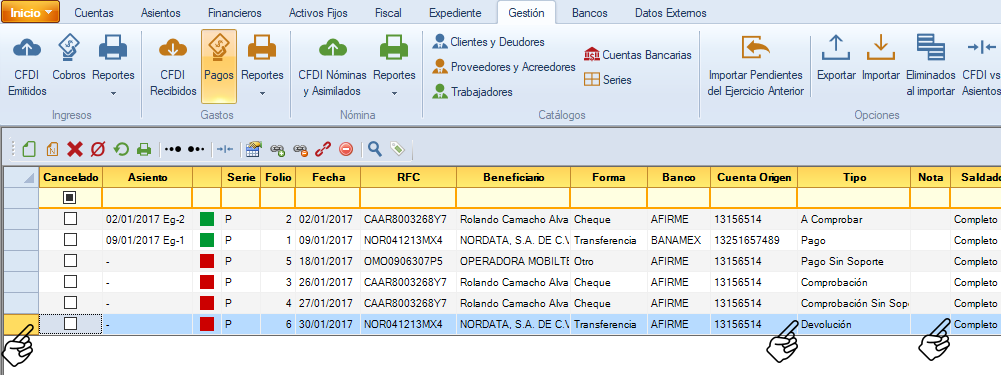Click the magnifying glass search icon
The image size is (1001, 375).
(375, 149)
